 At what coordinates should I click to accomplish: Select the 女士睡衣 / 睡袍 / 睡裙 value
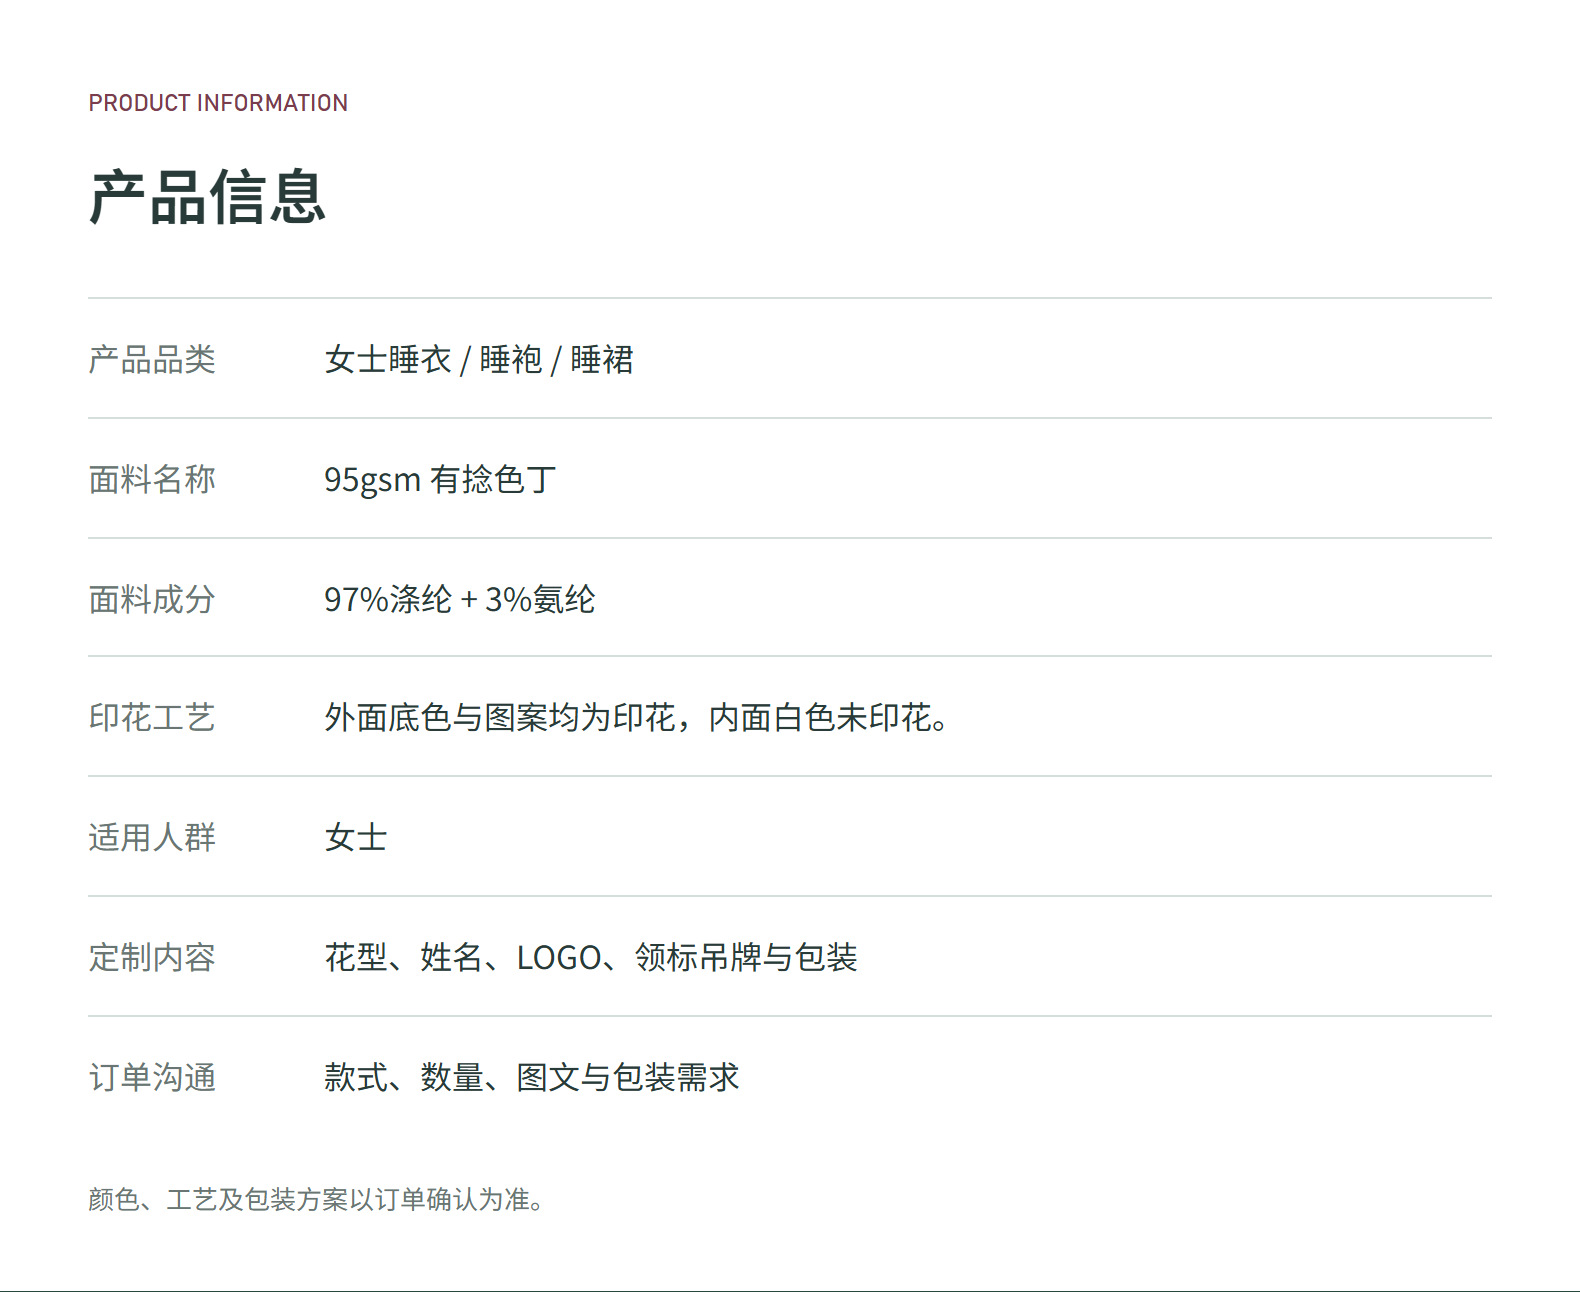tap(479, 359)
